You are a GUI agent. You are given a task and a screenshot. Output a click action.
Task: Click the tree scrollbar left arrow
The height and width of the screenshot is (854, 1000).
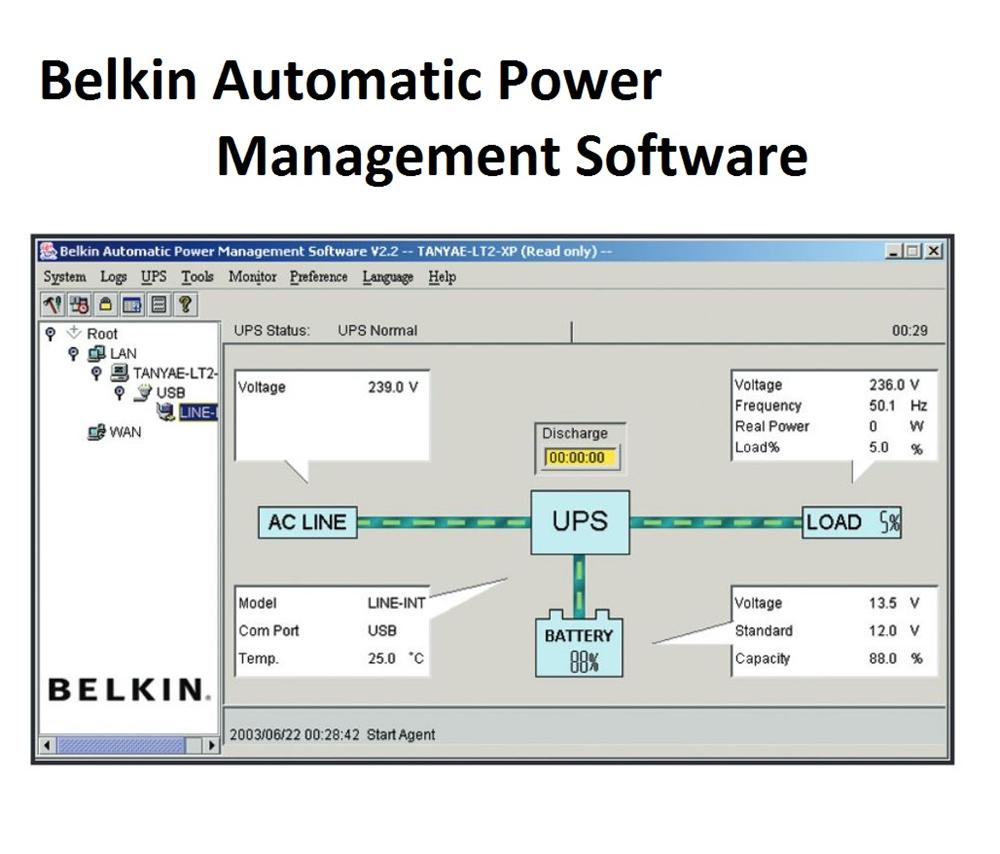tap(47, 745)
